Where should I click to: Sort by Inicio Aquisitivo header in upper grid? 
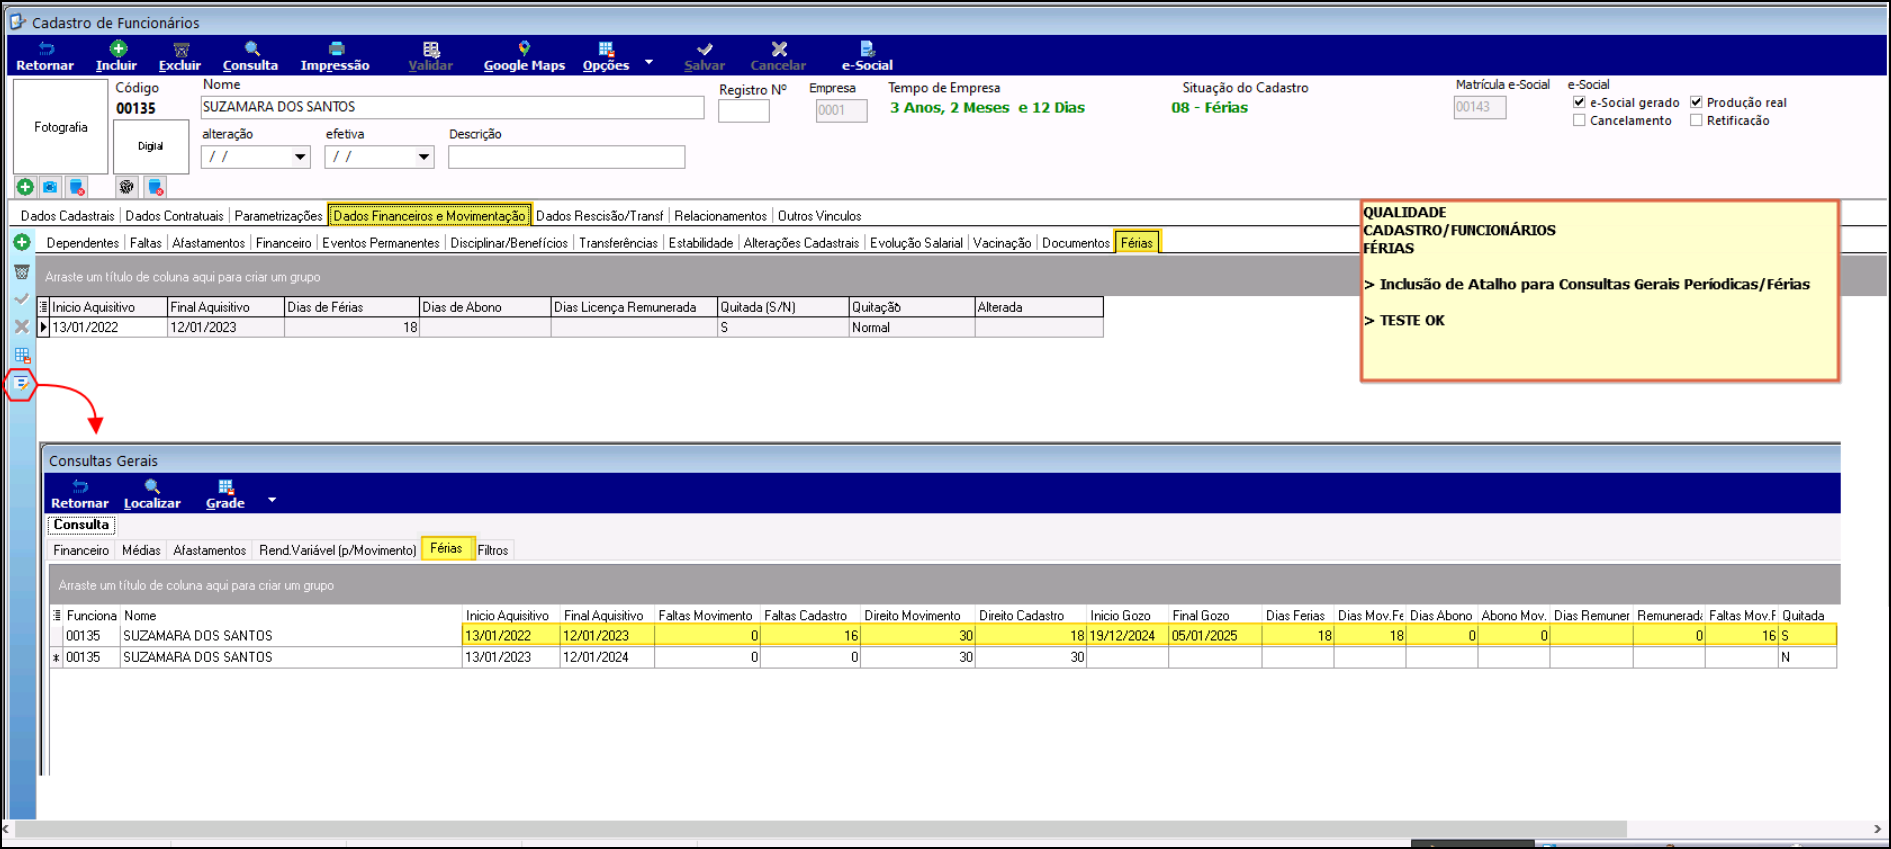click(108, 307)
